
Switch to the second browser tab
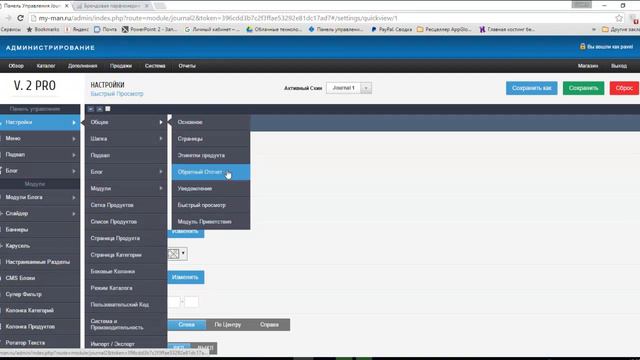[x=111, y=6]
